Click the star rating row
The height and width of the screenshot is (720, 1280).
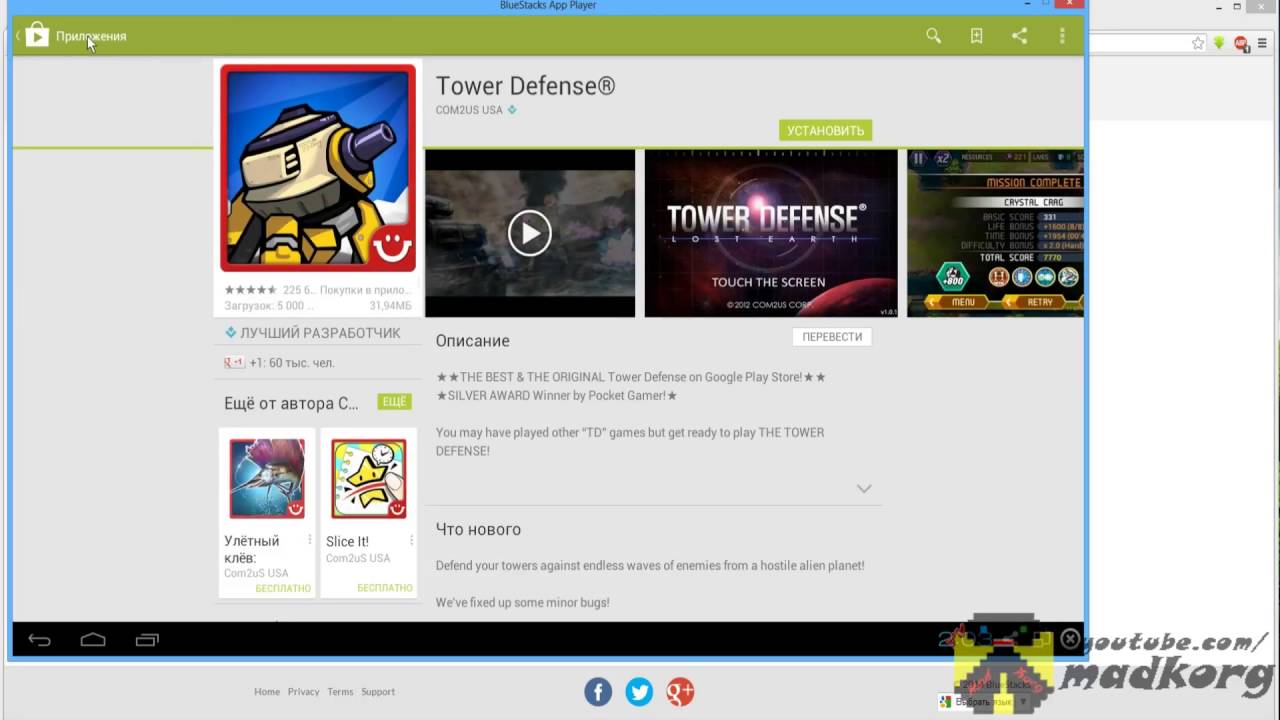[251, 290]
